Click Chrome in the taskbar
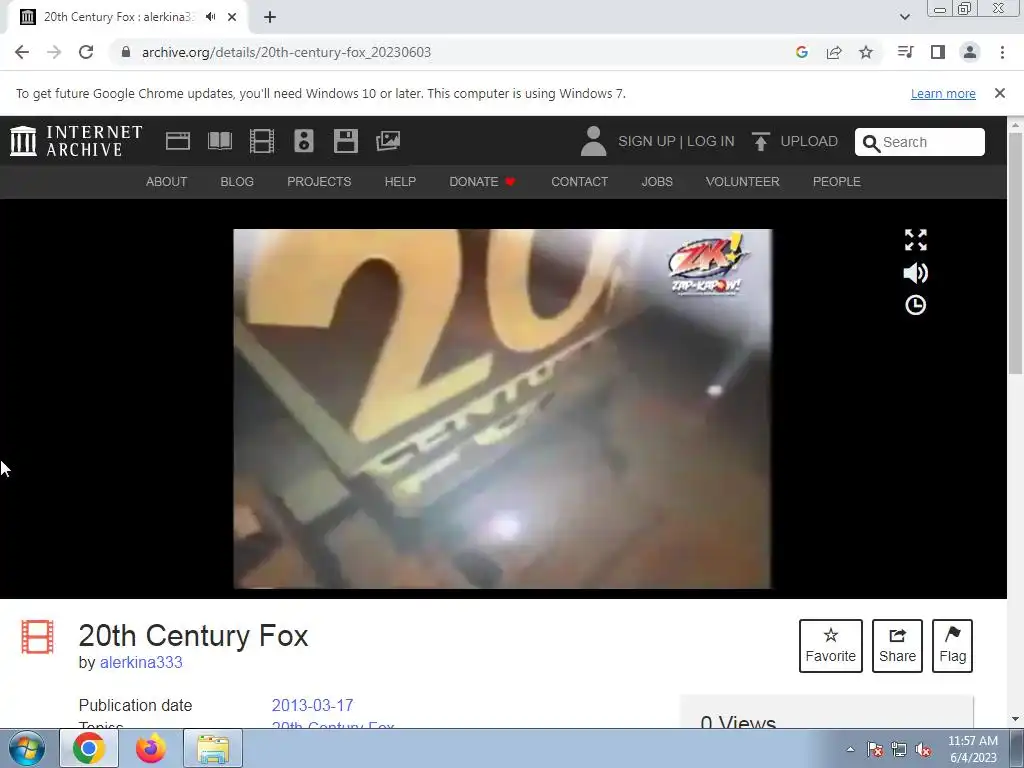Screen dimensions: 1024x768 coord(89,748)
